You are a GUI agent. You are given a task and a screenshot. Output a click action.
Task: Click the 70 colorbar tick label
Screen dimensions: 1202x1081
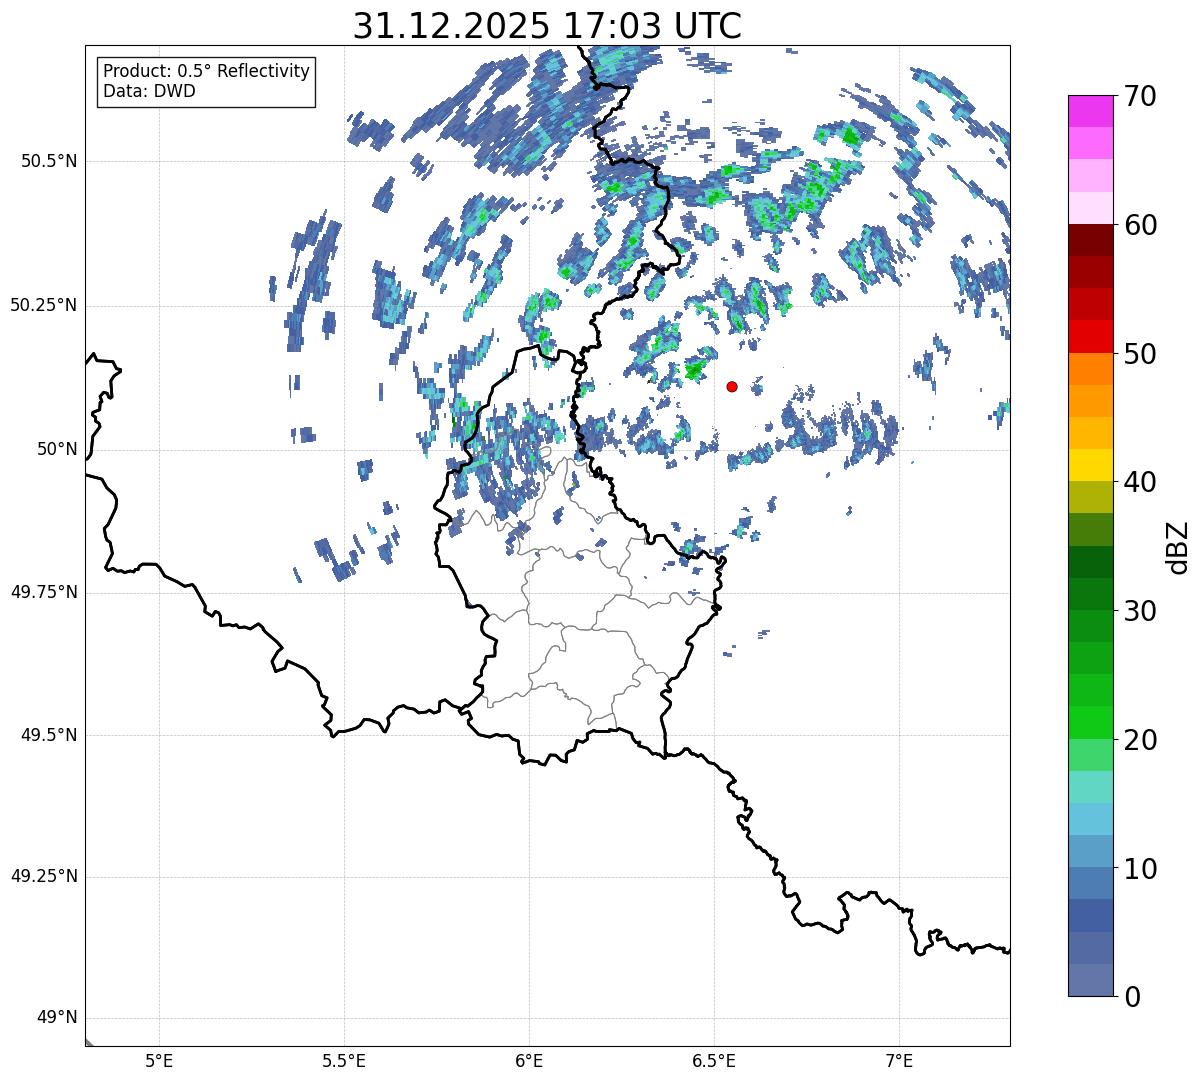(1140, 96)
